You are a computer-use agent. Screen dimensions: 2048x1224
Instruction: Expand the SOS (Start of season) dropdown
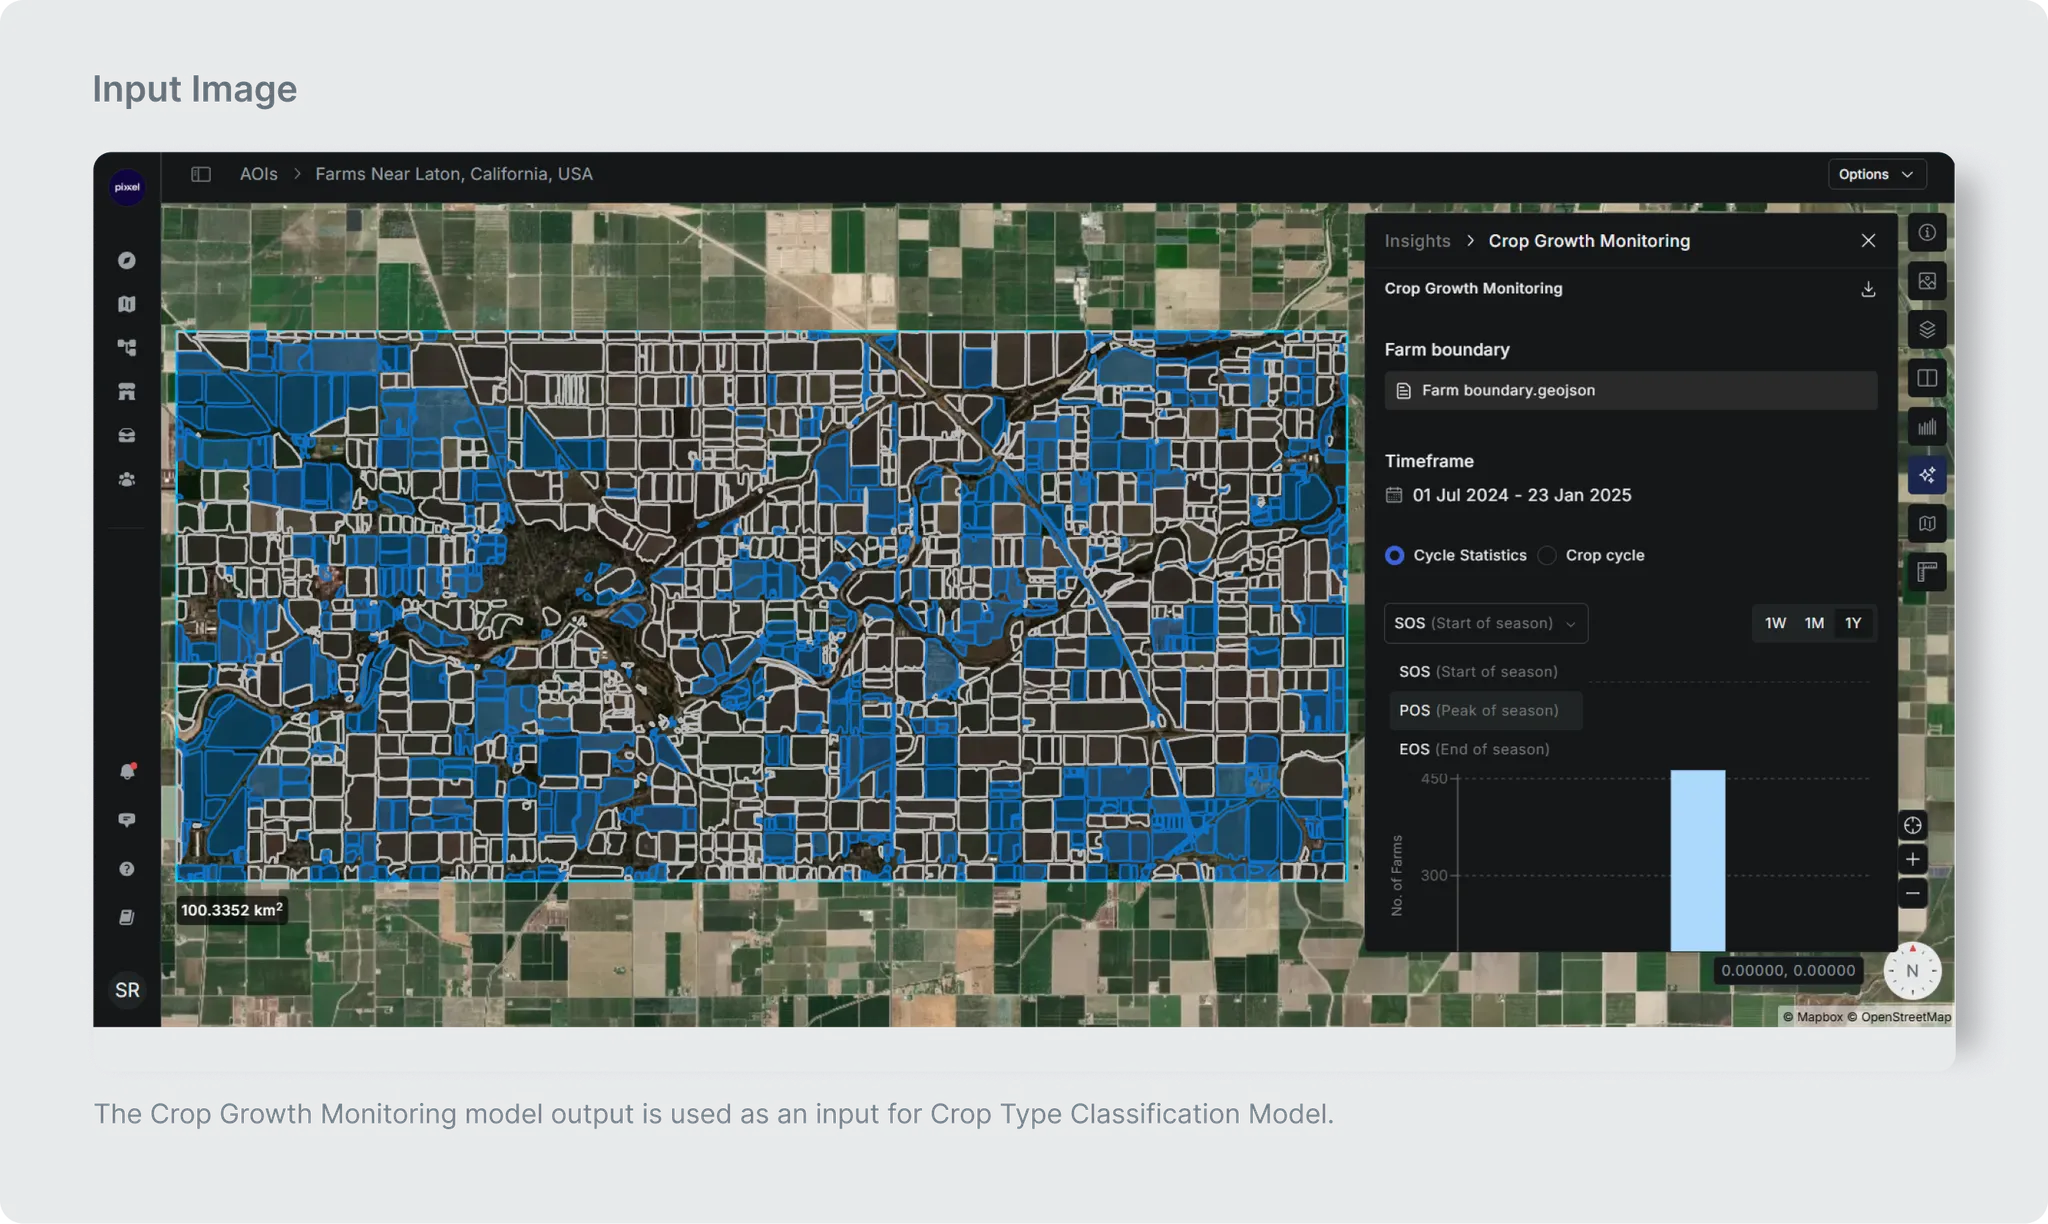pyautogui.click(x=1485, y=623)
